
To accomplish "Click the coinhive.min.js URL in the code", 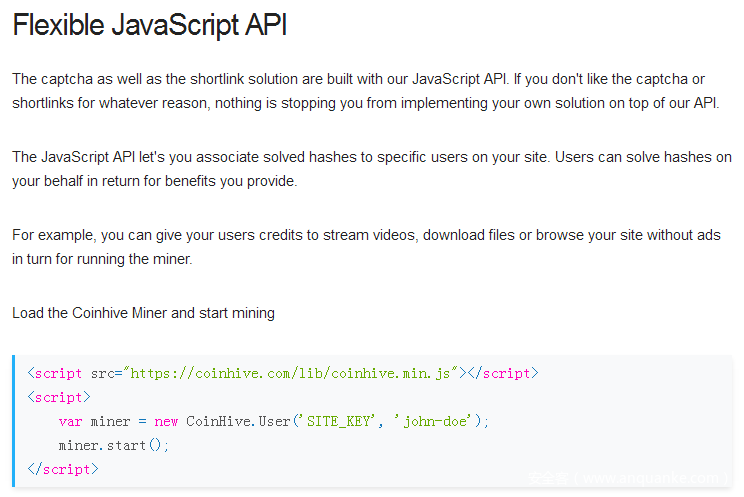I will click(294, 373).
